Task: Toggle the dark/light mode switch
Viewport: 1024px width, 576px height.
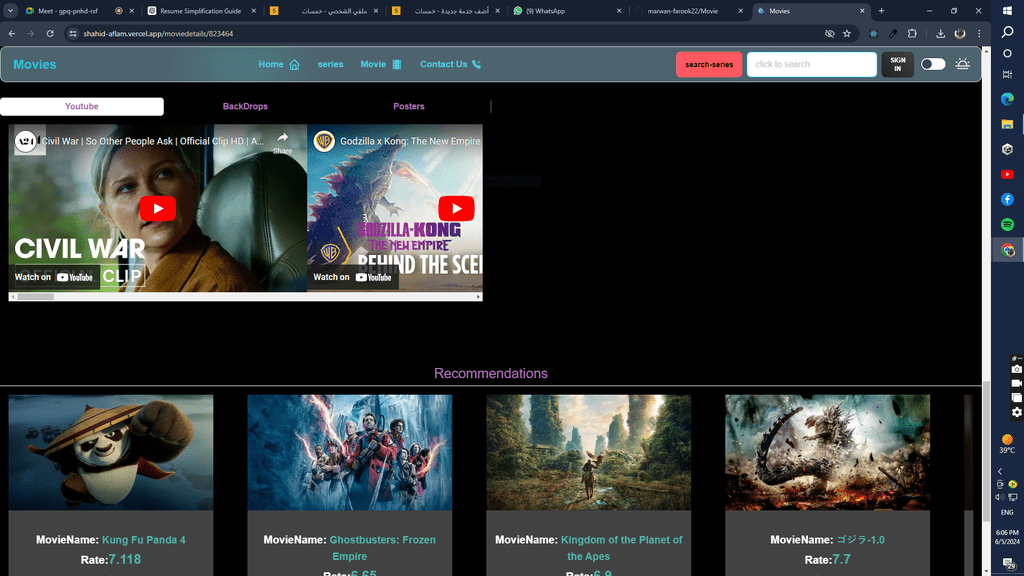Action: click(933, 64)
